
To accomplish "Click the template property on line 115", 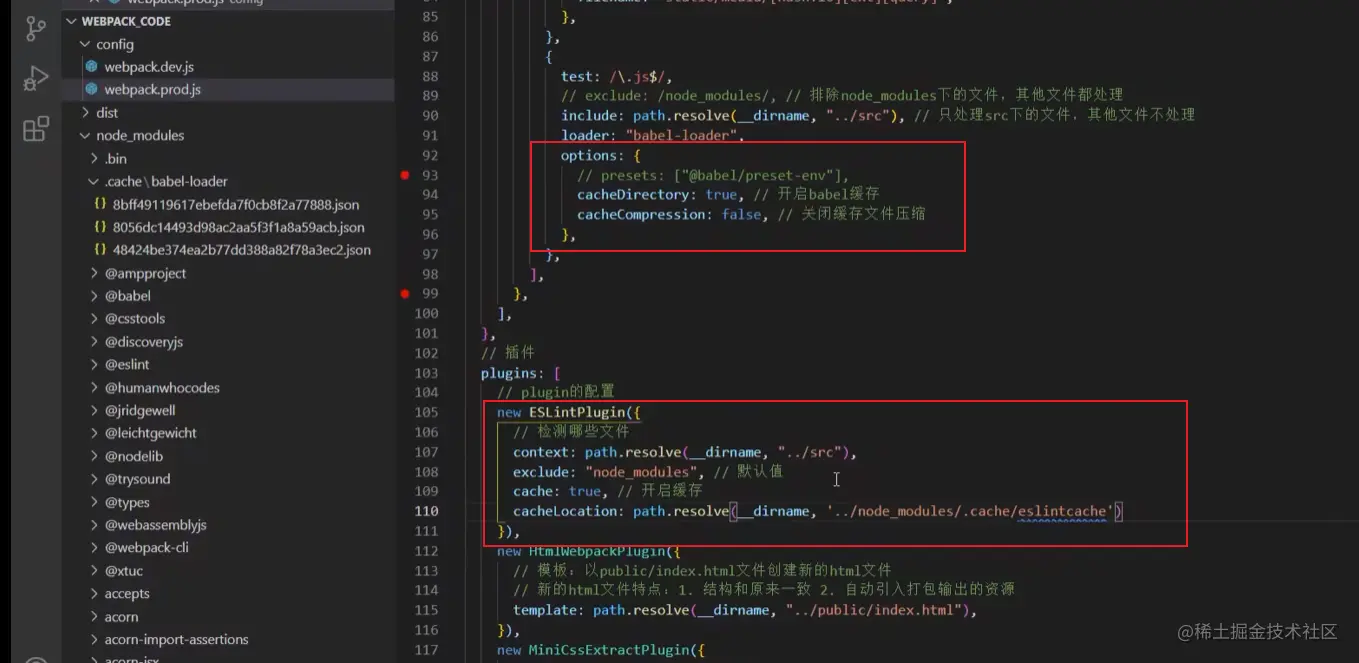I will [545, 610].
